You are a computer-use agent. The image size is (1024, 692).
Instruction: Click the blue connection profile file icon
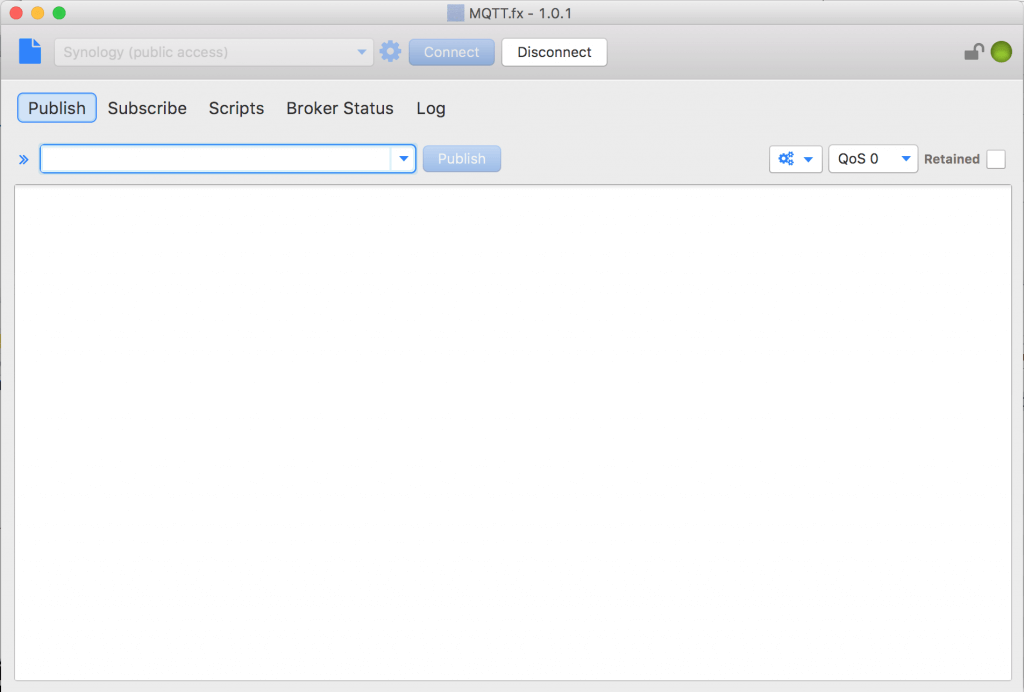(30, 52)
